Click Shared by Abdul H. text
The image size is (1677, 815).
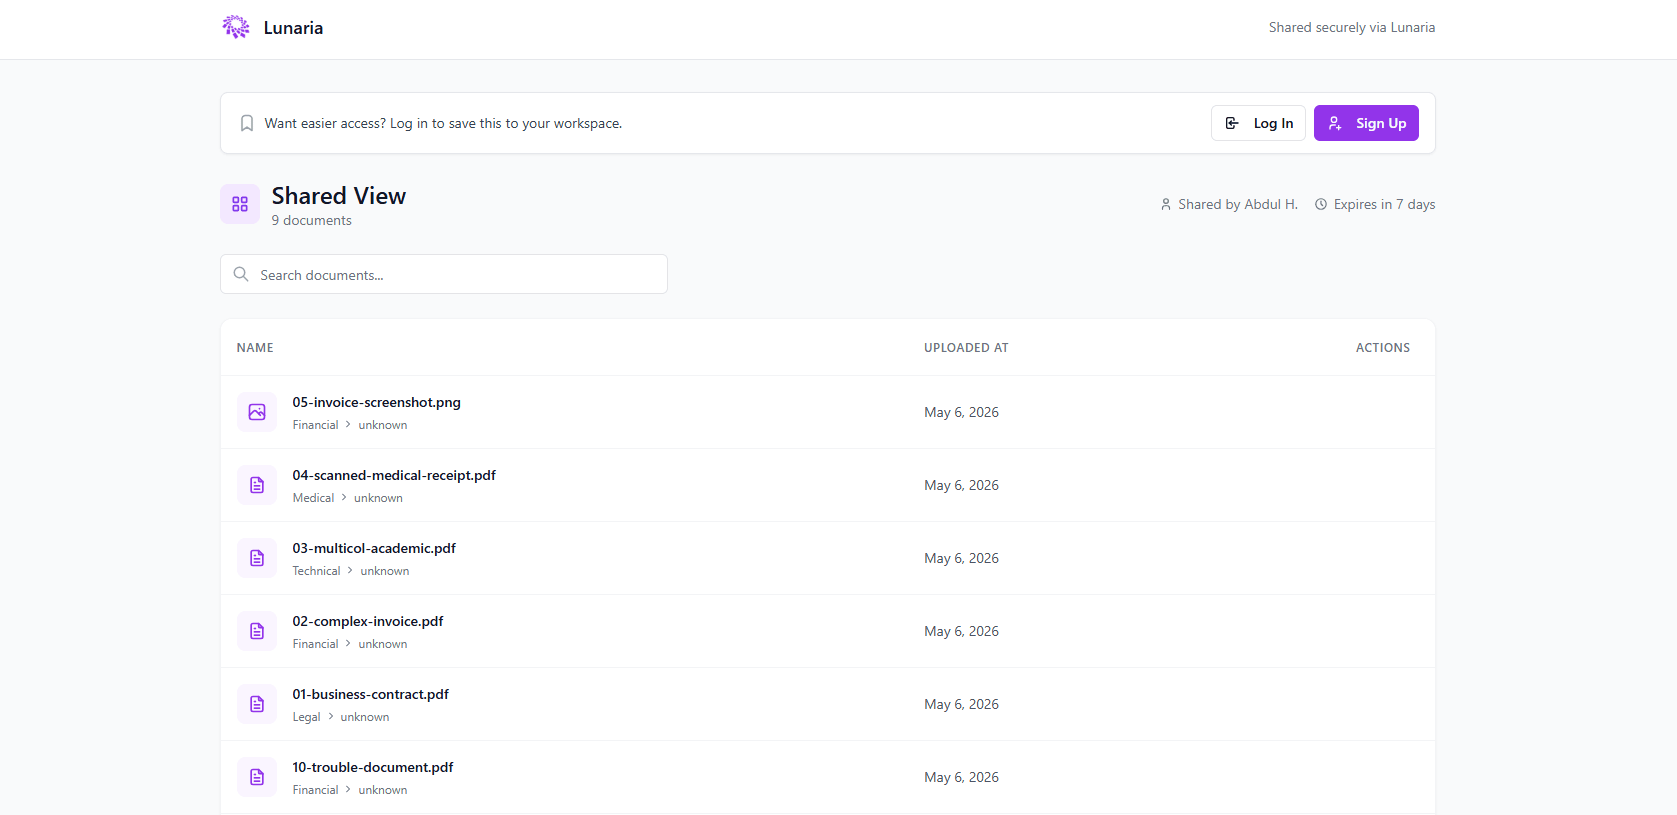[1238, 204]
